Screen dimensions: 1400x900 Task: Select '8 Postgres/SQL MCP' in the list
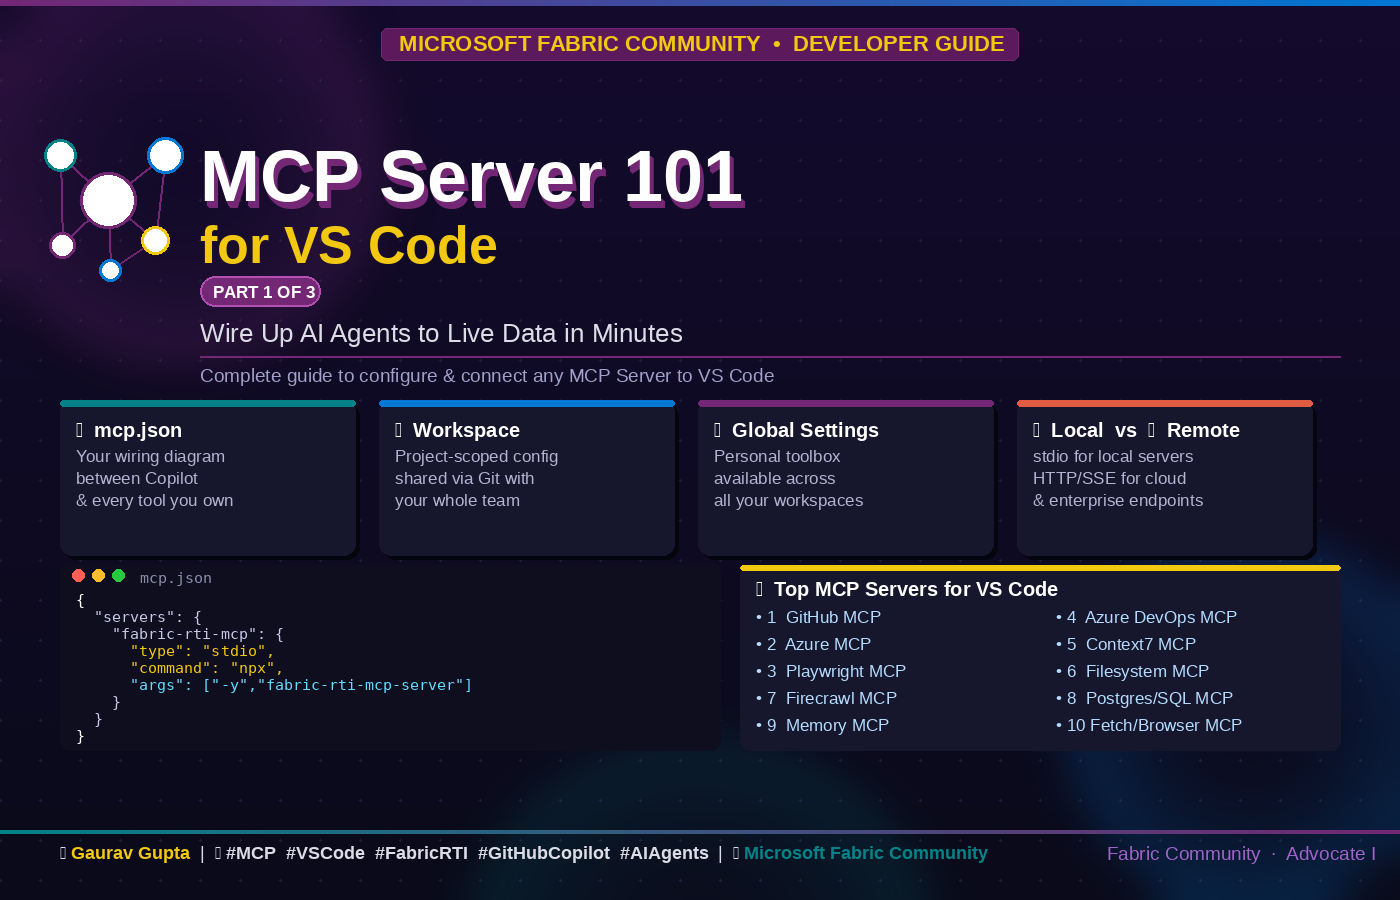(1145, 698)
